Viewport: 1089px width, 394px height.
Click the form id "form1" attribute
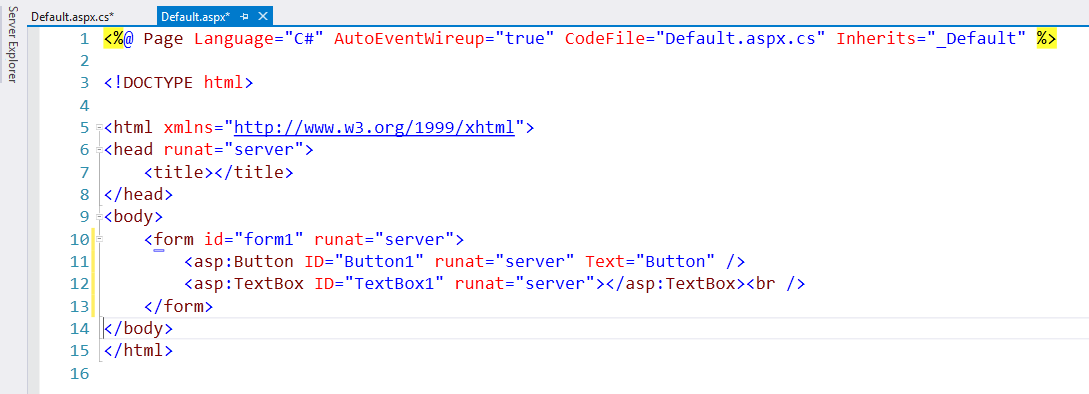point(254,239)
